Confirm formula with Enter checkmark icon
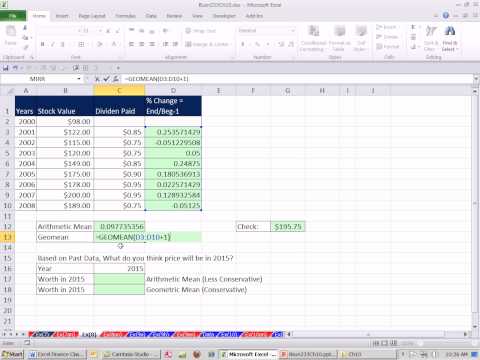 (106, 79)
